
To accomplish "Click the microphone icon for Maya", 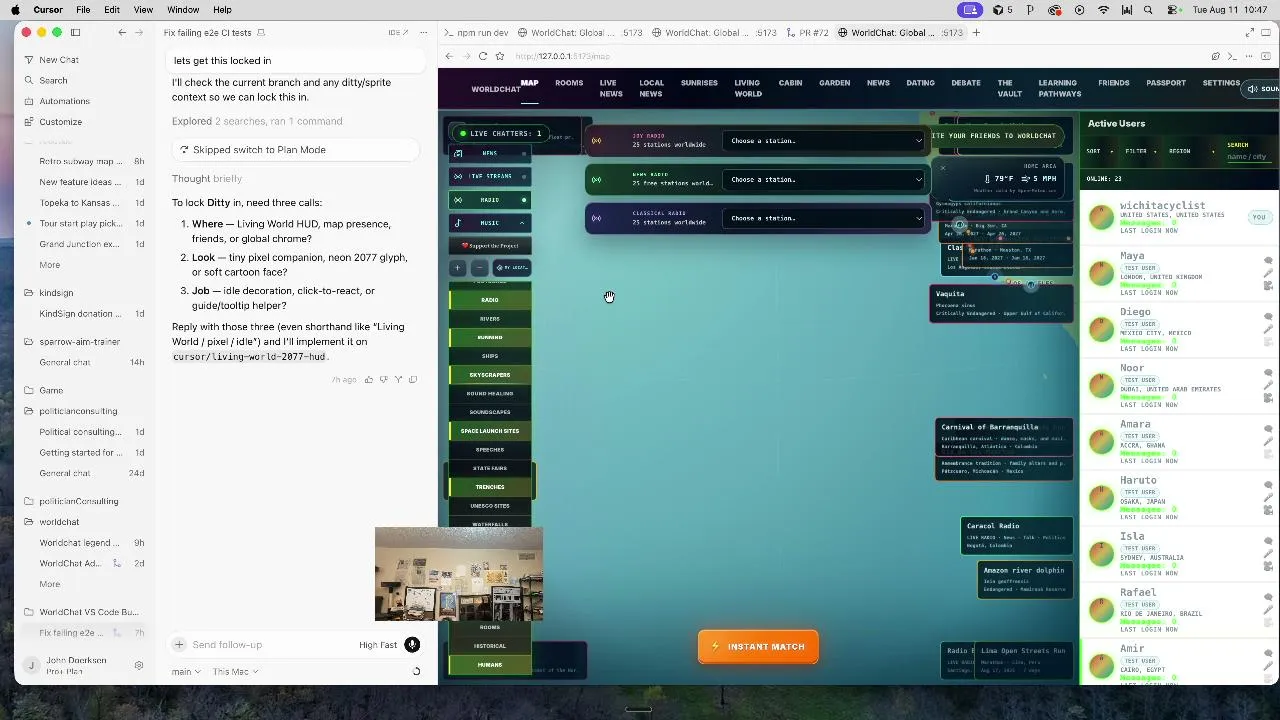I will (1268, 273).
